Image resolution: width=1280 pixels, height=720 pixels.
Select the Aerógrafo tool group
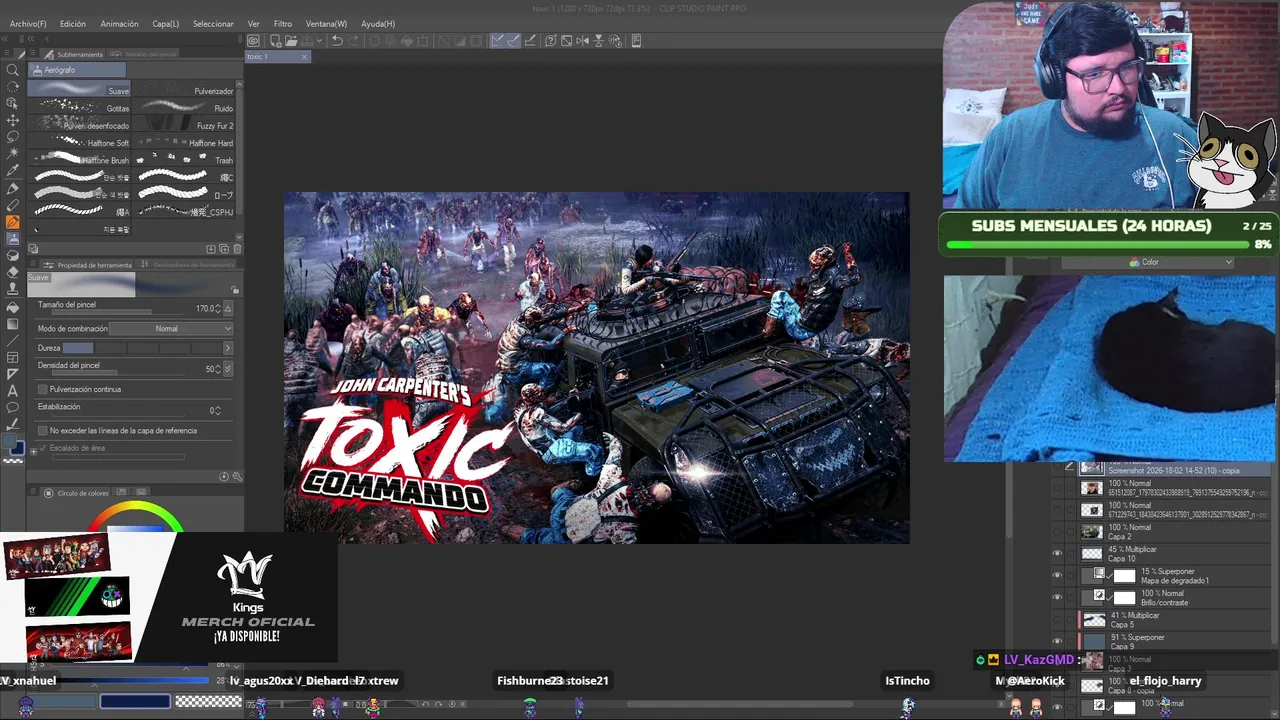point(77,70)
